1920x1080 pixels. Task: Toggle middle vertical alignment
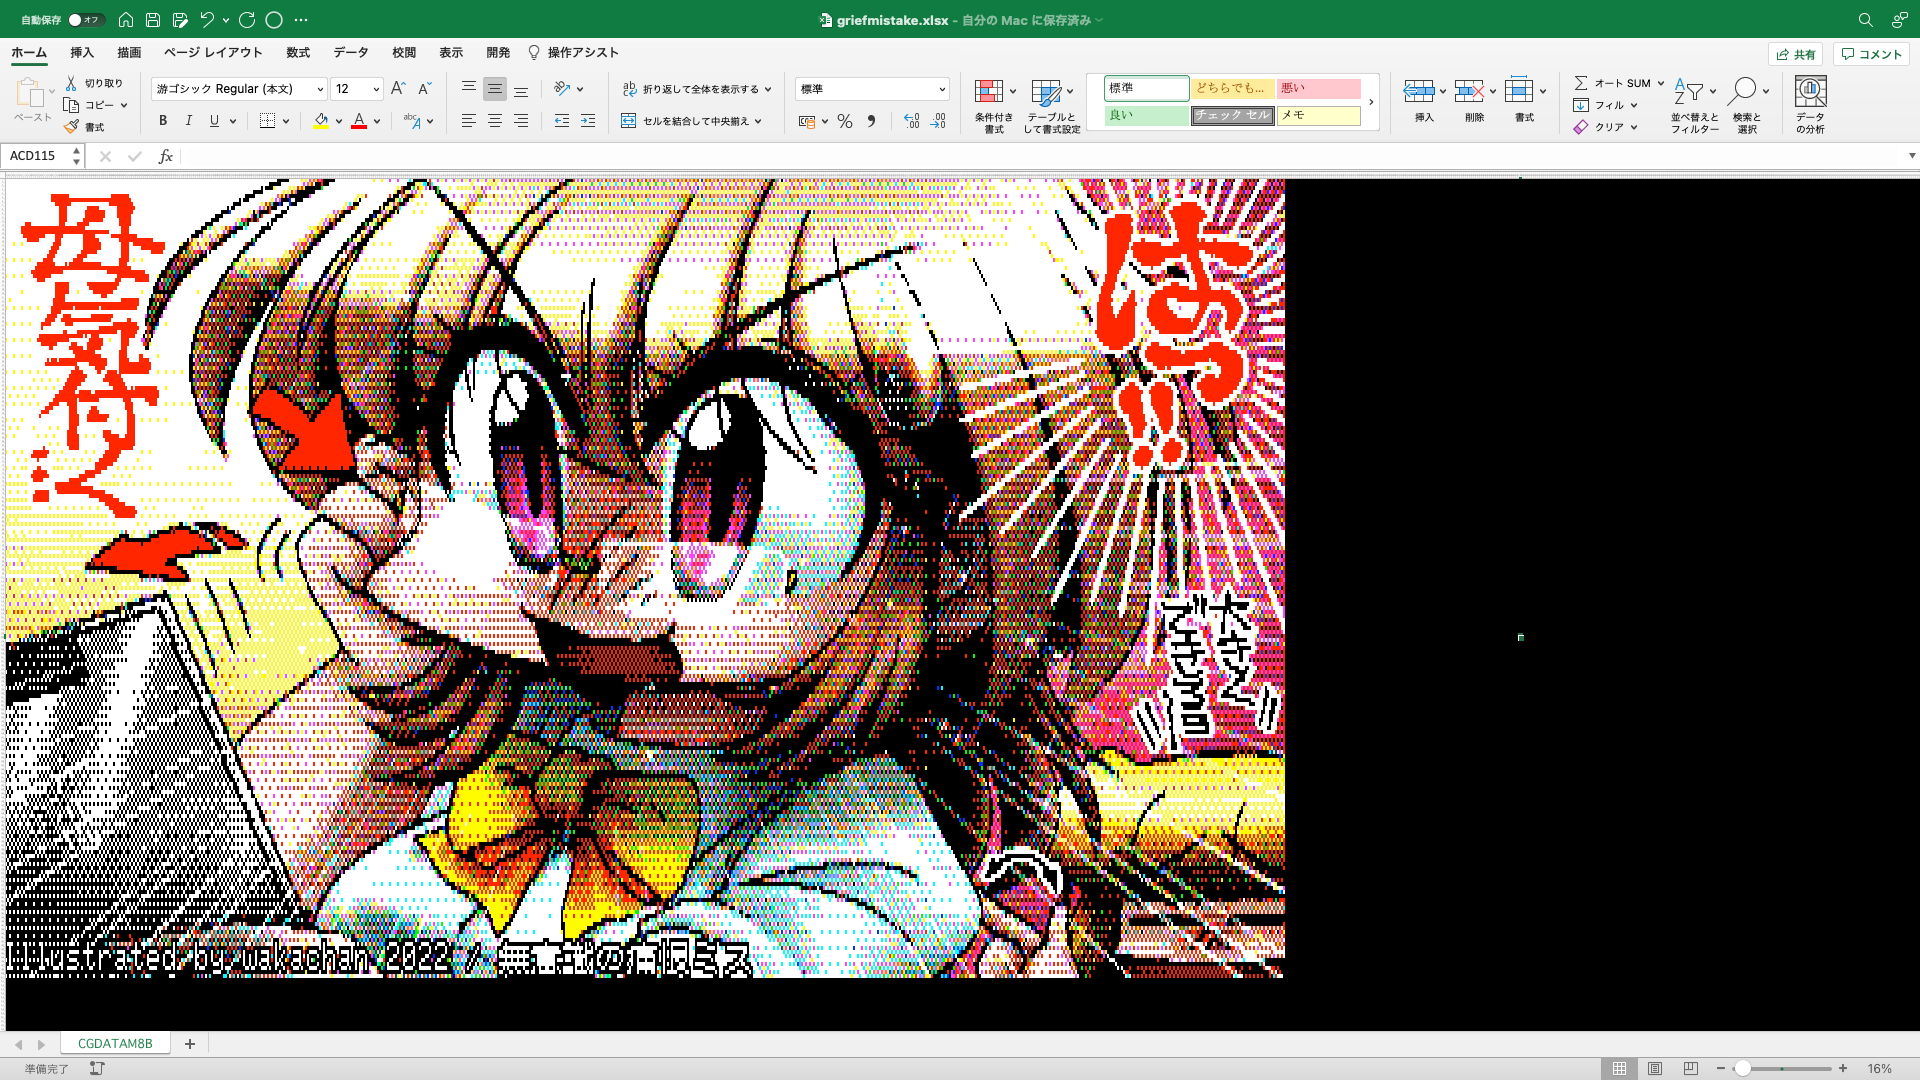[495, 89]
